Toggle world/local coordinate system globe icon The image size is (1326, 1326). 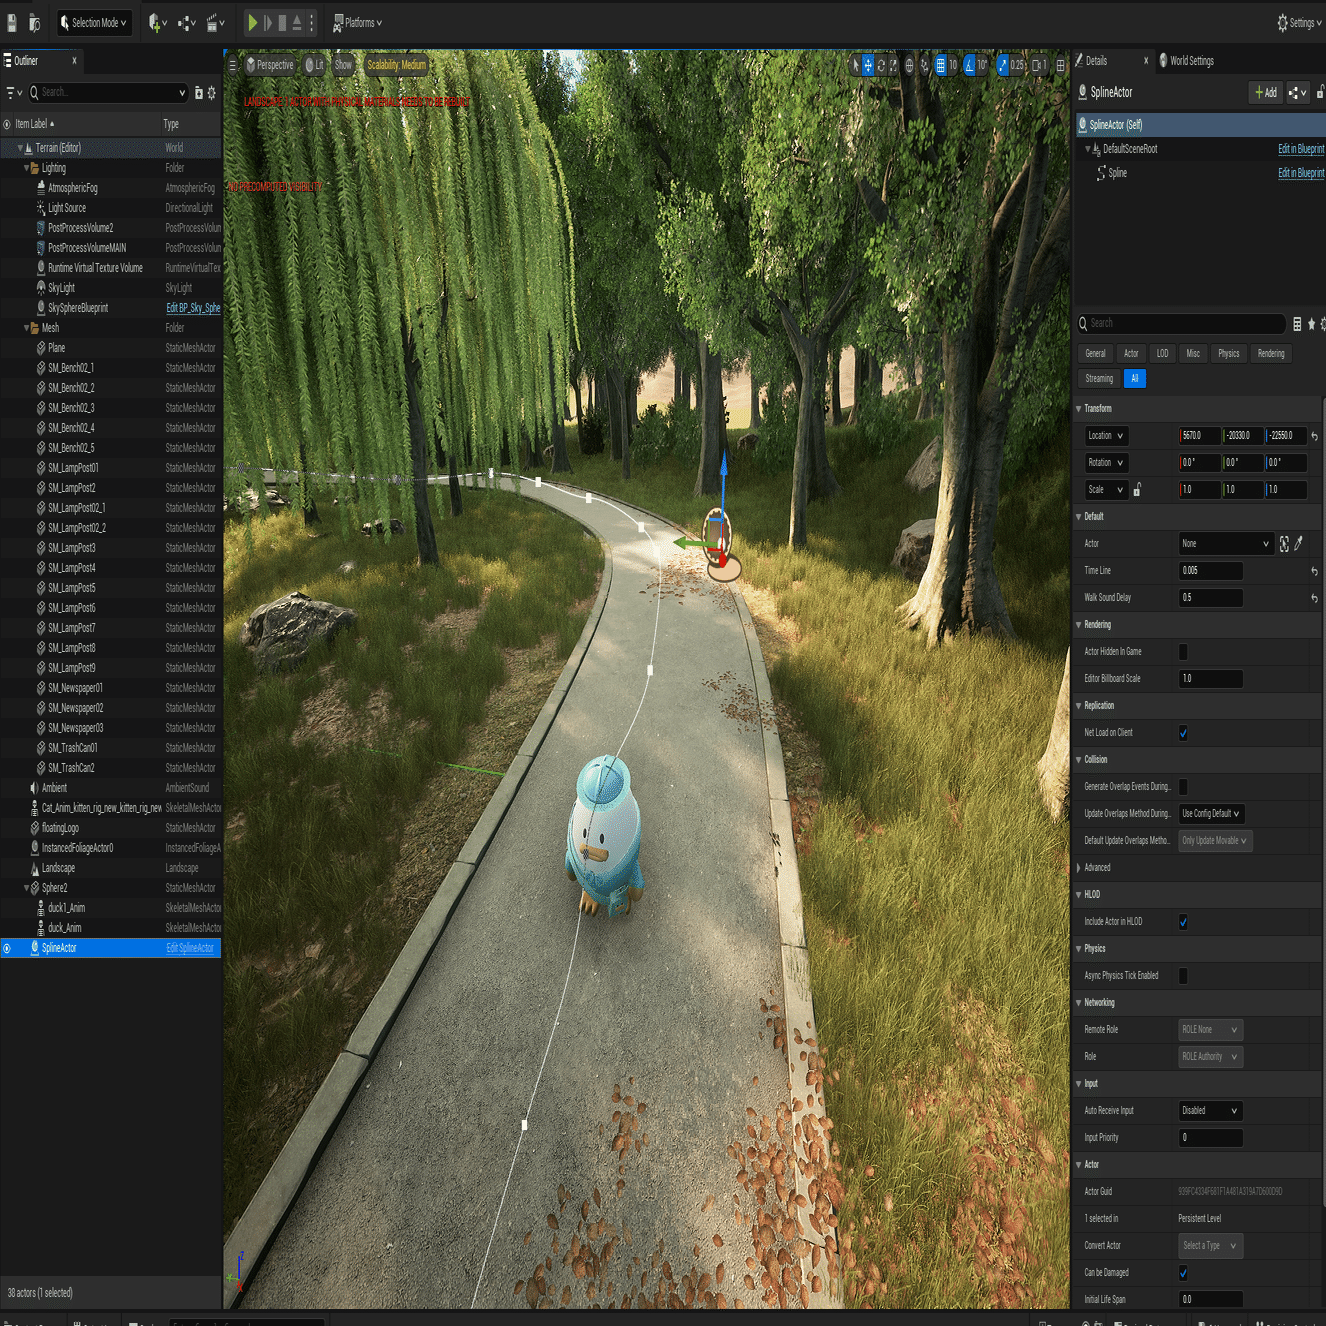pyautogui.click(x=909, y=65)
